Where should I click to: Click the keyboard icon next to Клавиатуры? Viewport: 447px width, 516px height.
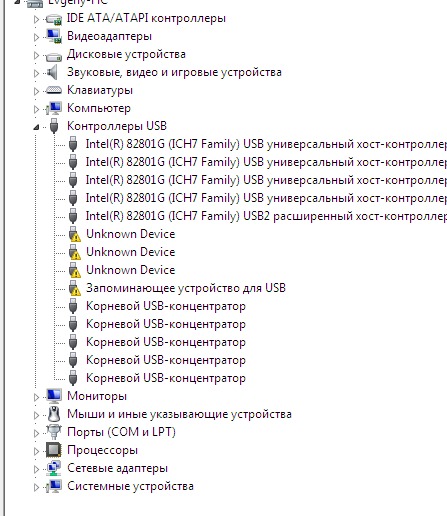53,90
